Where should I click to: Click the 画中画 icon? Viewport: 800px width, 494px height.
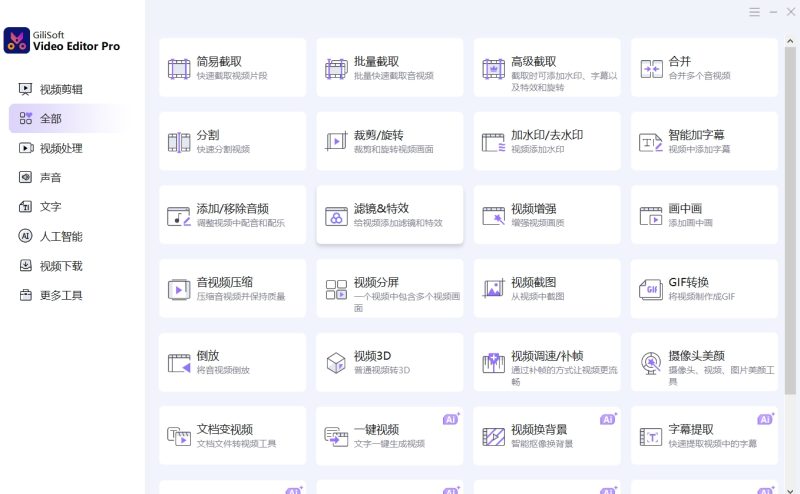(x=651, y=216)
